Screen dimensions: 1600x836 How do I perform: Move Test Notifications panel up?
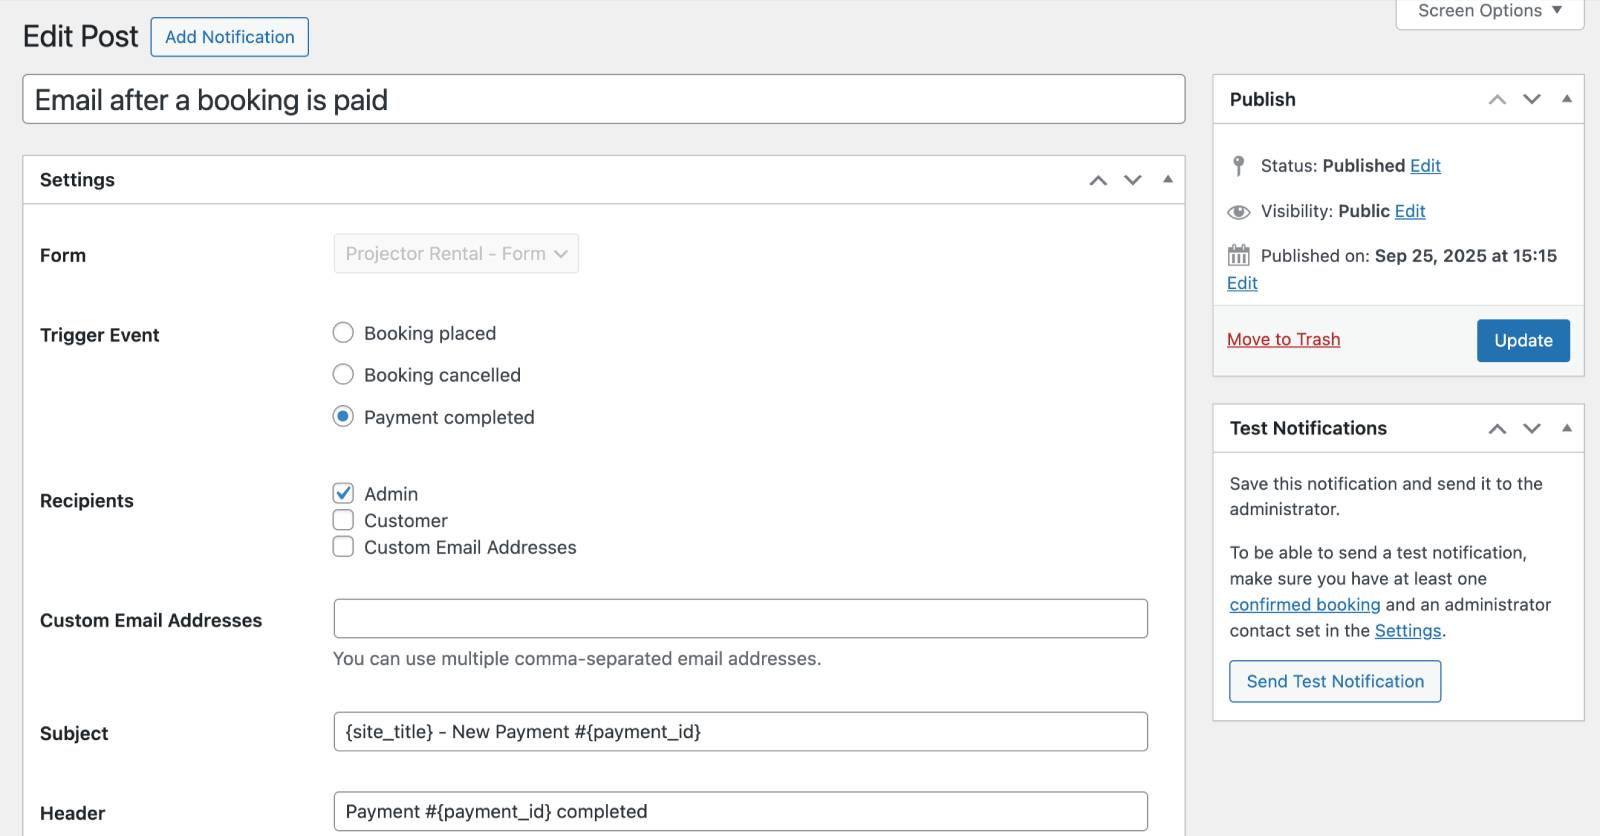pyautogui.click(x=1497, y=428)
